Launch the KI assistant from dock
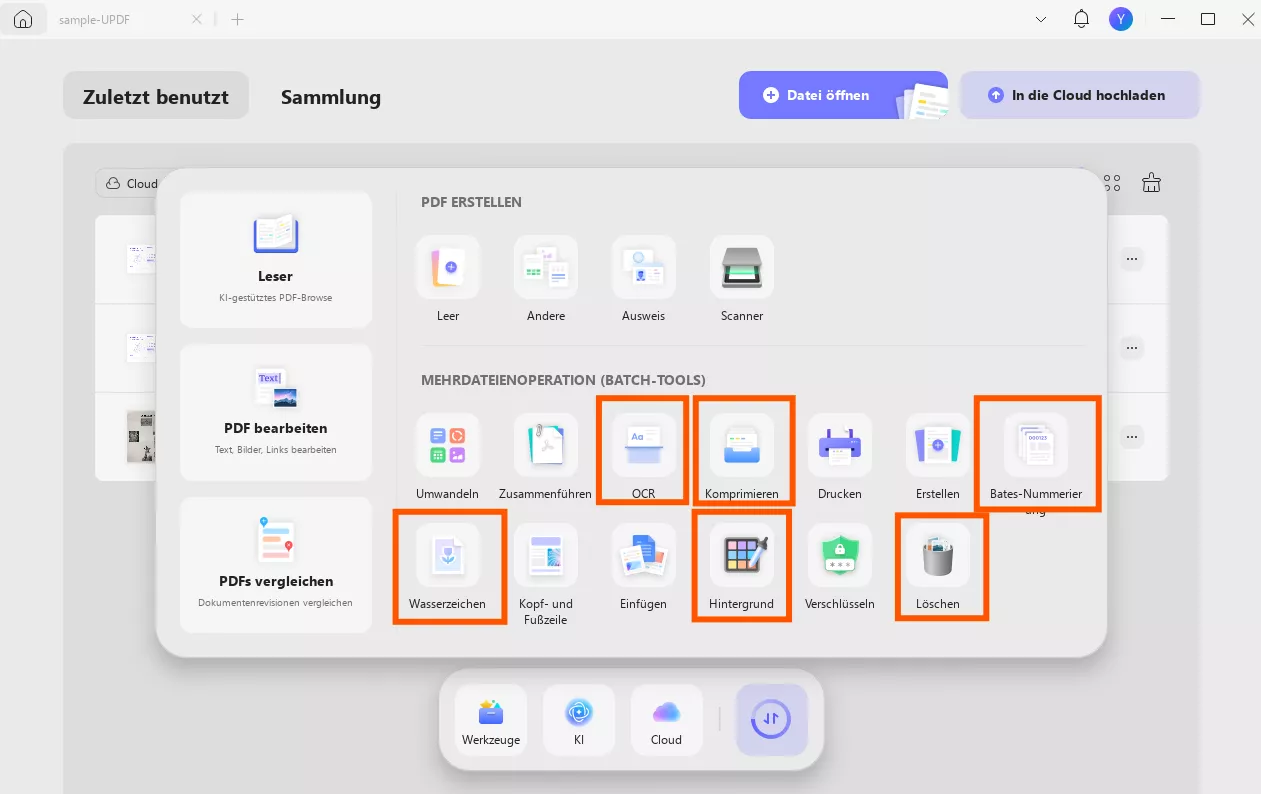The height and width of the screenshot is (794, 1261). pyautogui.click(x=579, y=720)
